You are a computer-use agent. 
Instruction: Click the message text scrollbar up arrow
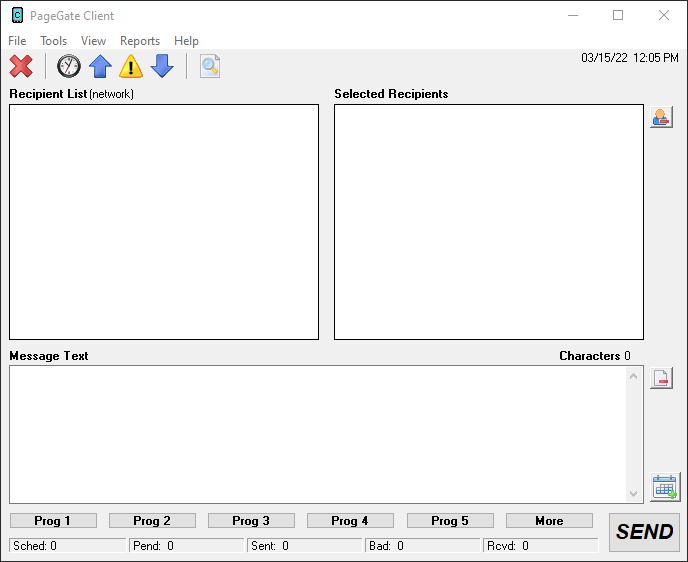tap(633, 376)
